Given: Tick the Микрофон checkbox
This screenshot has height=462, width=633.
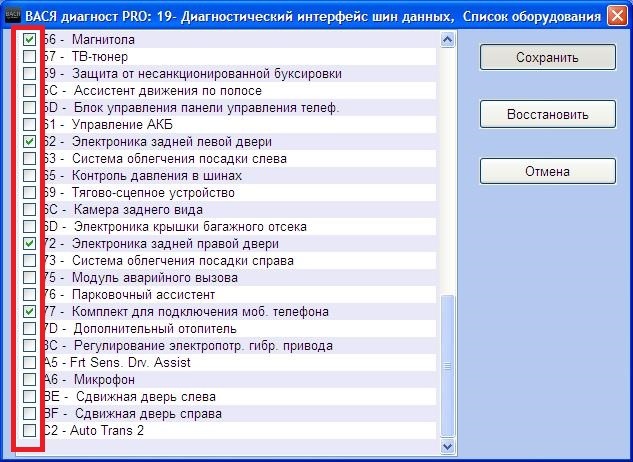Looking at the screenshot, I should coord(29,380).
